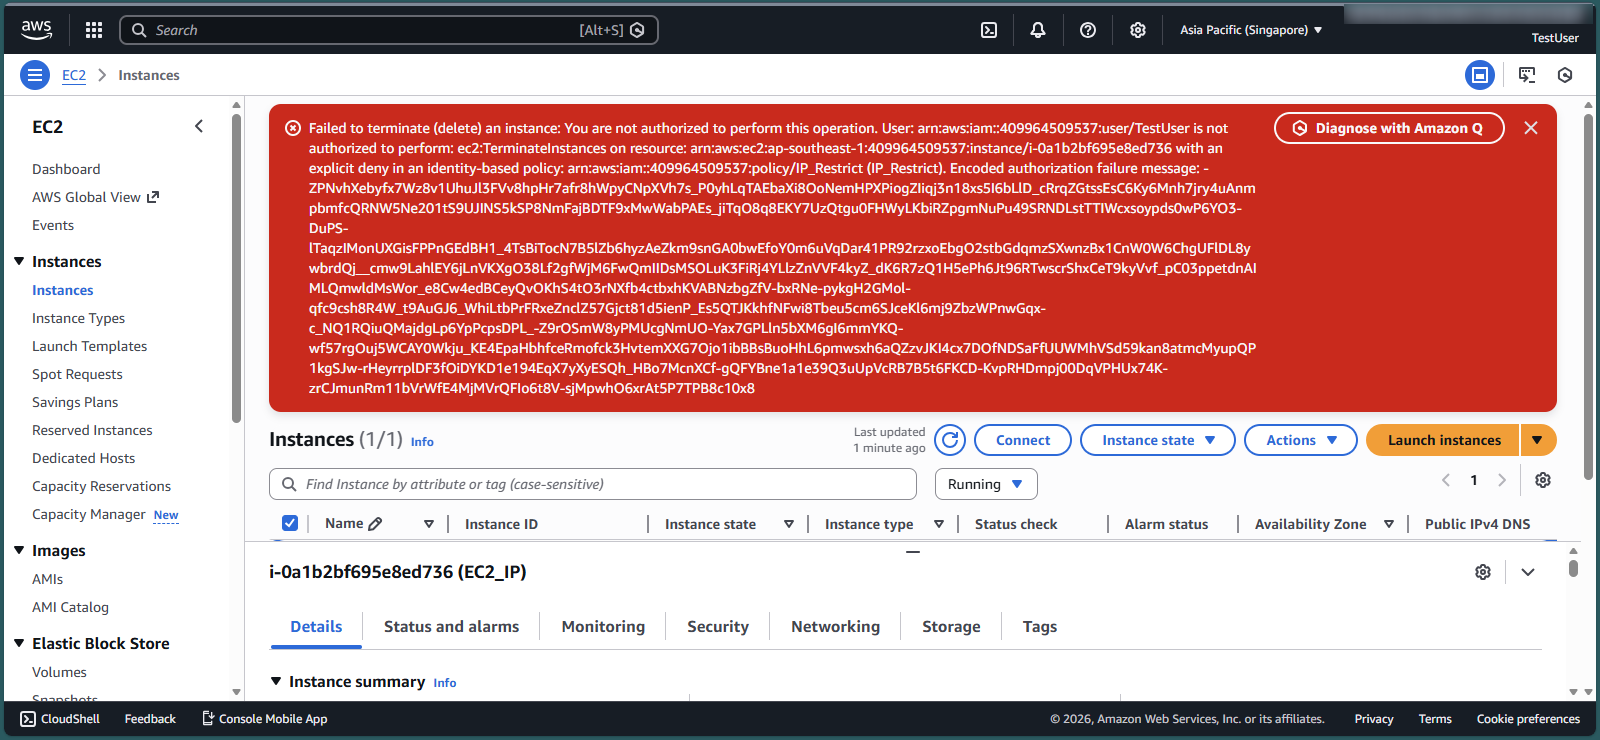Collapse the instance details pane chevron

click(x=1528, y=572)
